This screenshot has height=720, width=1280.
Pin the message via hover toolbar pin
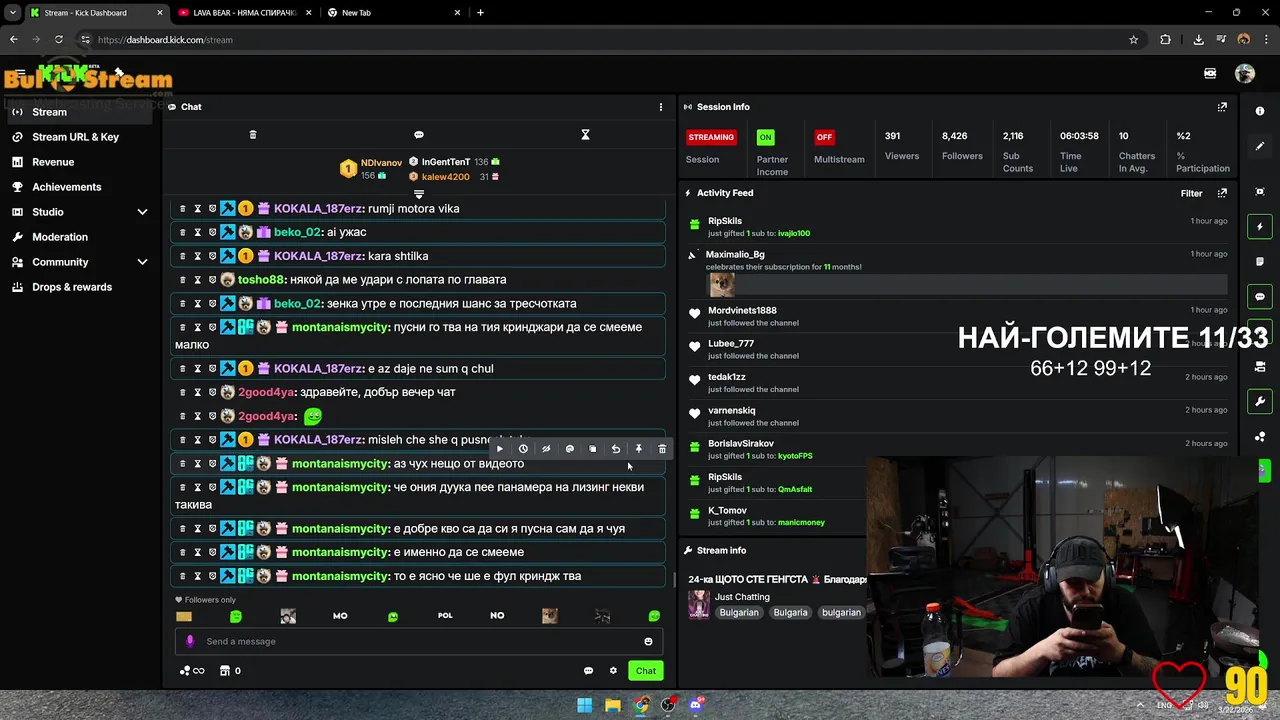coord(638,449)
